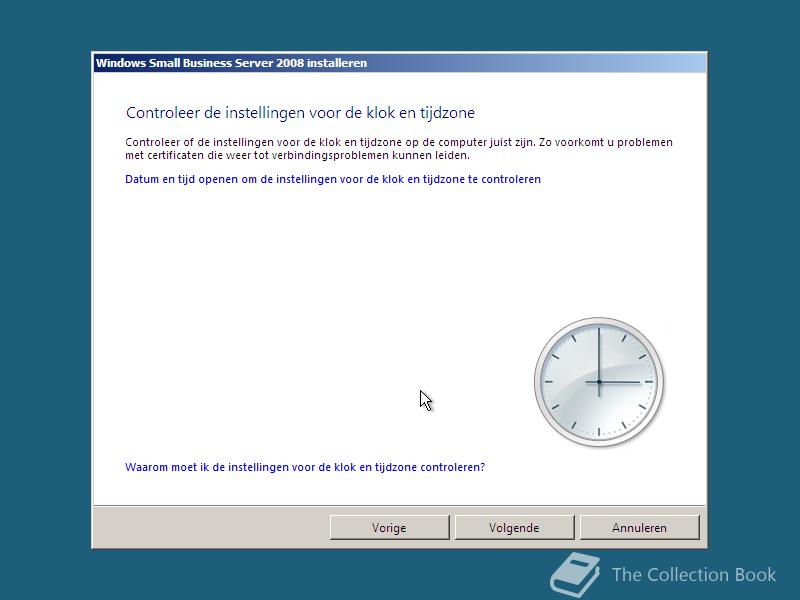
Task: Open the Datum en tijd settings link
Action: point(333,180)
